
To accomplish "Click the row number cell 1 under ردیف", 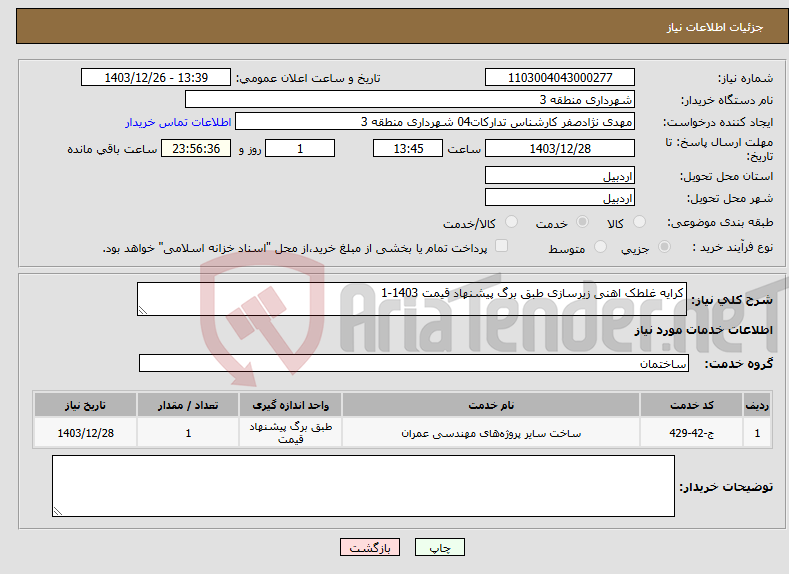I will click(757, 433).
